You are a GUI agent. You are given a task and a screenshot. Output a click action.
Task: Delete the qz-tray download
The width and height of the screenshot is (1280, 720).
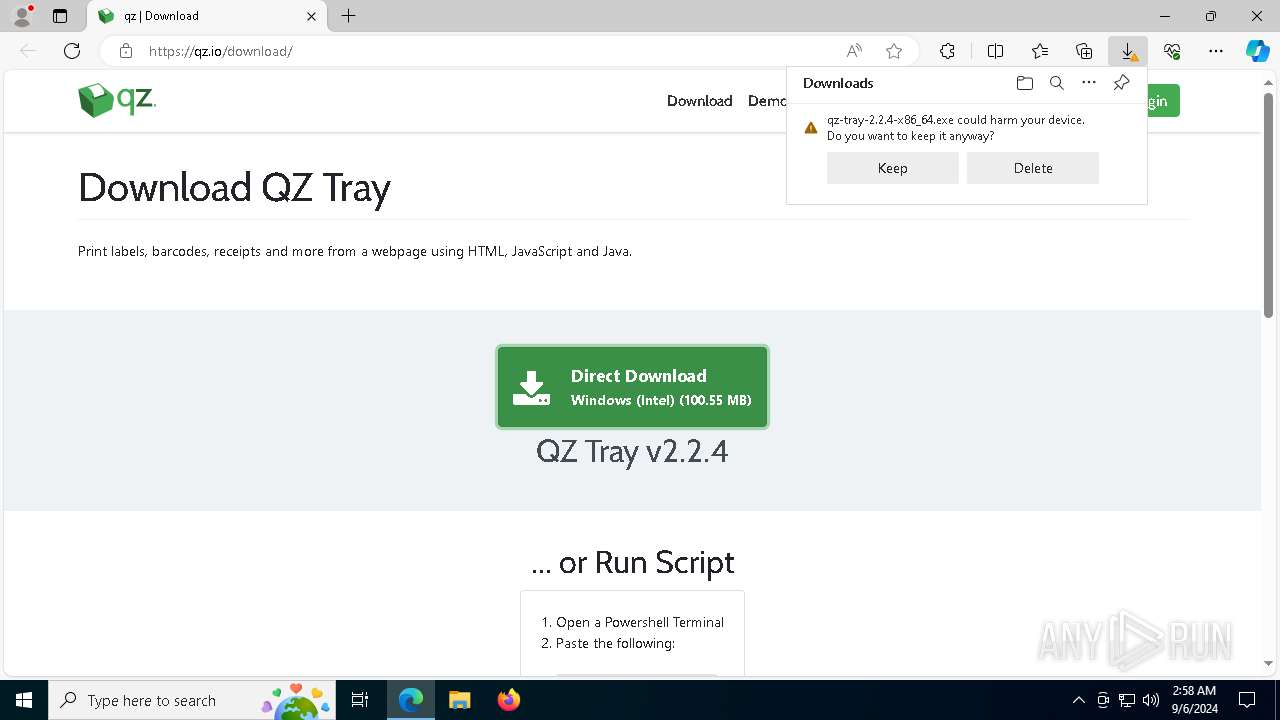(1032, 168)
